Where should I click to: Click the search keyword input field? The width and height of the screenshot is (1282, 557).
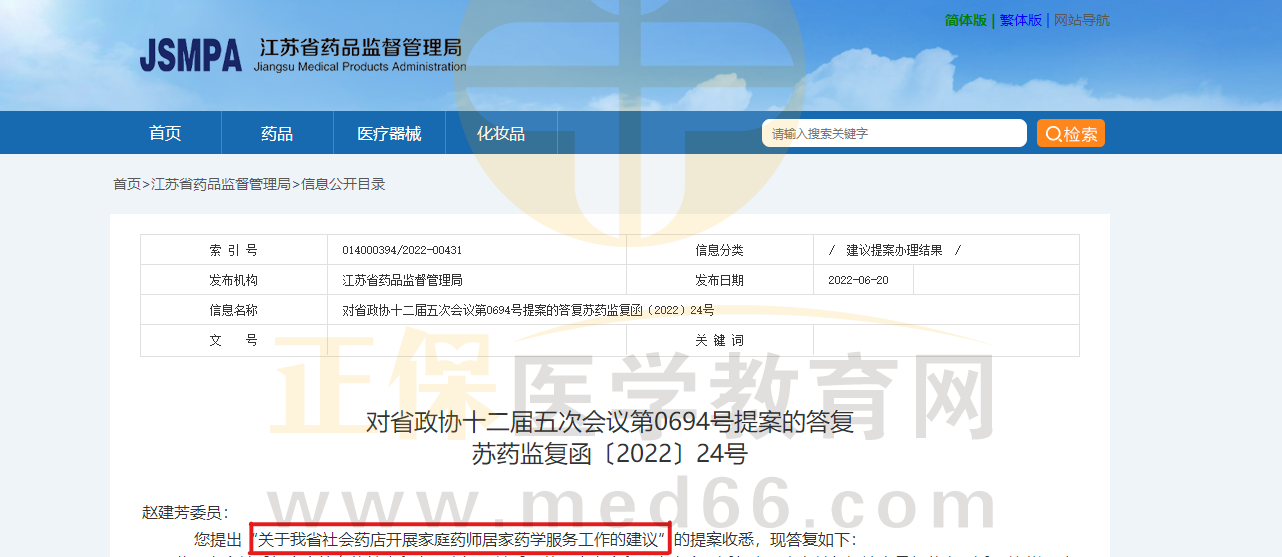point(894,134)
